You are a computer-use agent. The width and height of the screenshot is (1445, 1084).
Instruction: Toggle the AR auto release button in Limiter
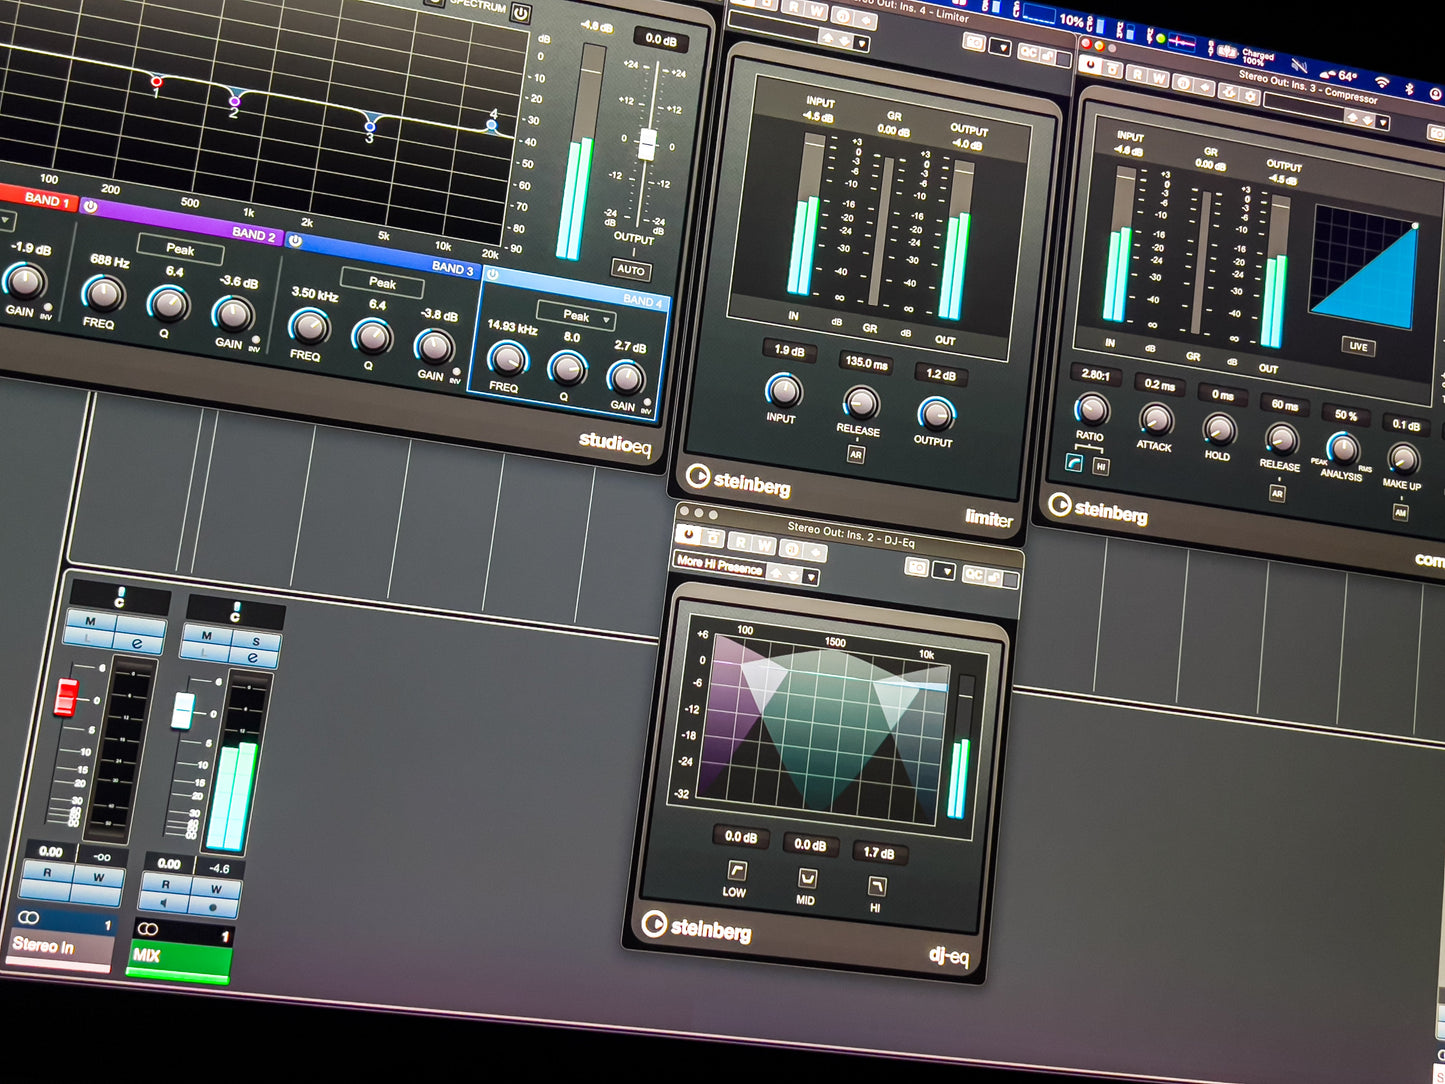coord(856,454)
